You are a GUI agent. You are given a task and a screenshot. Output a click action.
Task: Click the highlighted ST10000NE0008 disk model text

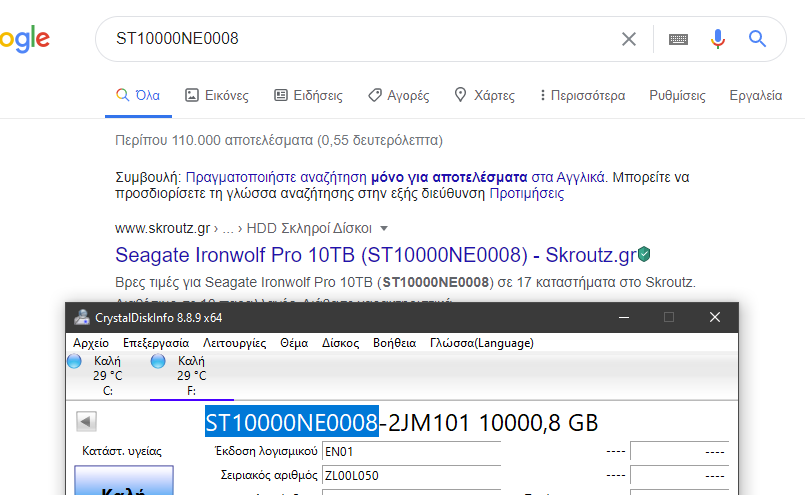[x=292, y=423]
